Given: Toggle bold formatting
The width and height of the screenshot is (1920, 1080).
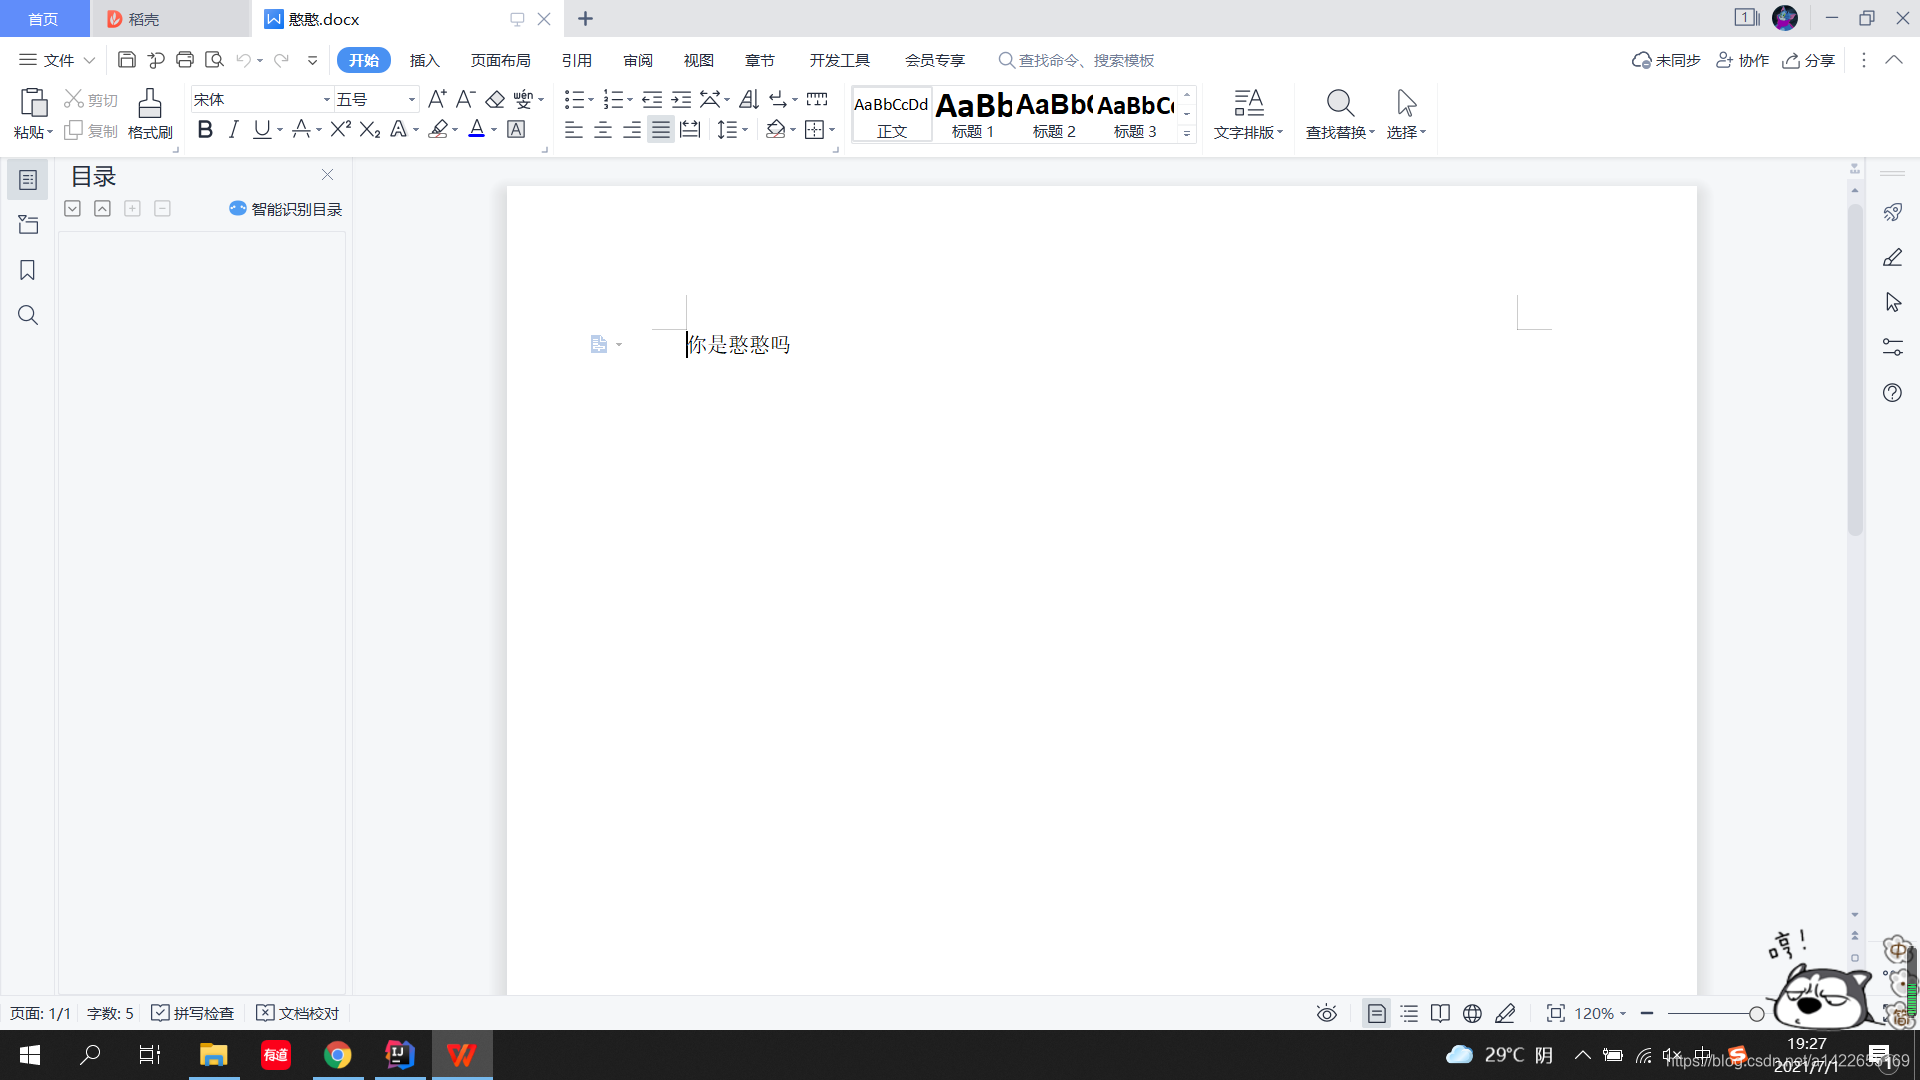Looking at the screenshot, I should point(205,129).
